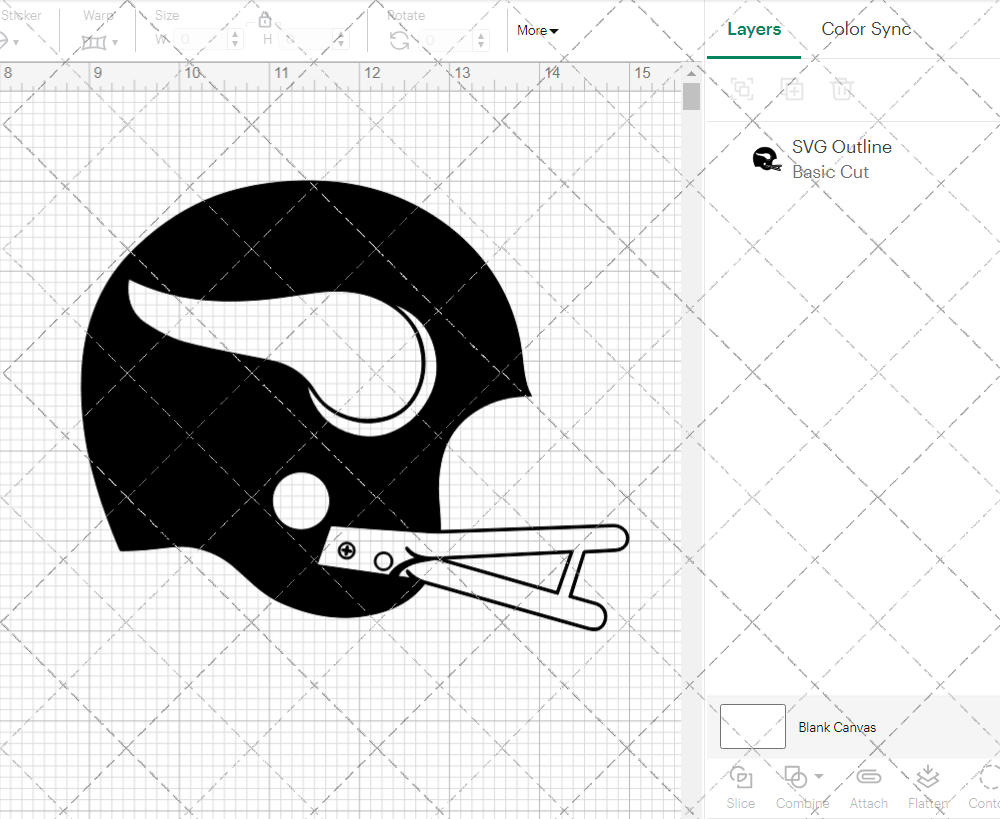1000x819 pixels.
Task: Open the More dropdown menu
Action: 538,30
